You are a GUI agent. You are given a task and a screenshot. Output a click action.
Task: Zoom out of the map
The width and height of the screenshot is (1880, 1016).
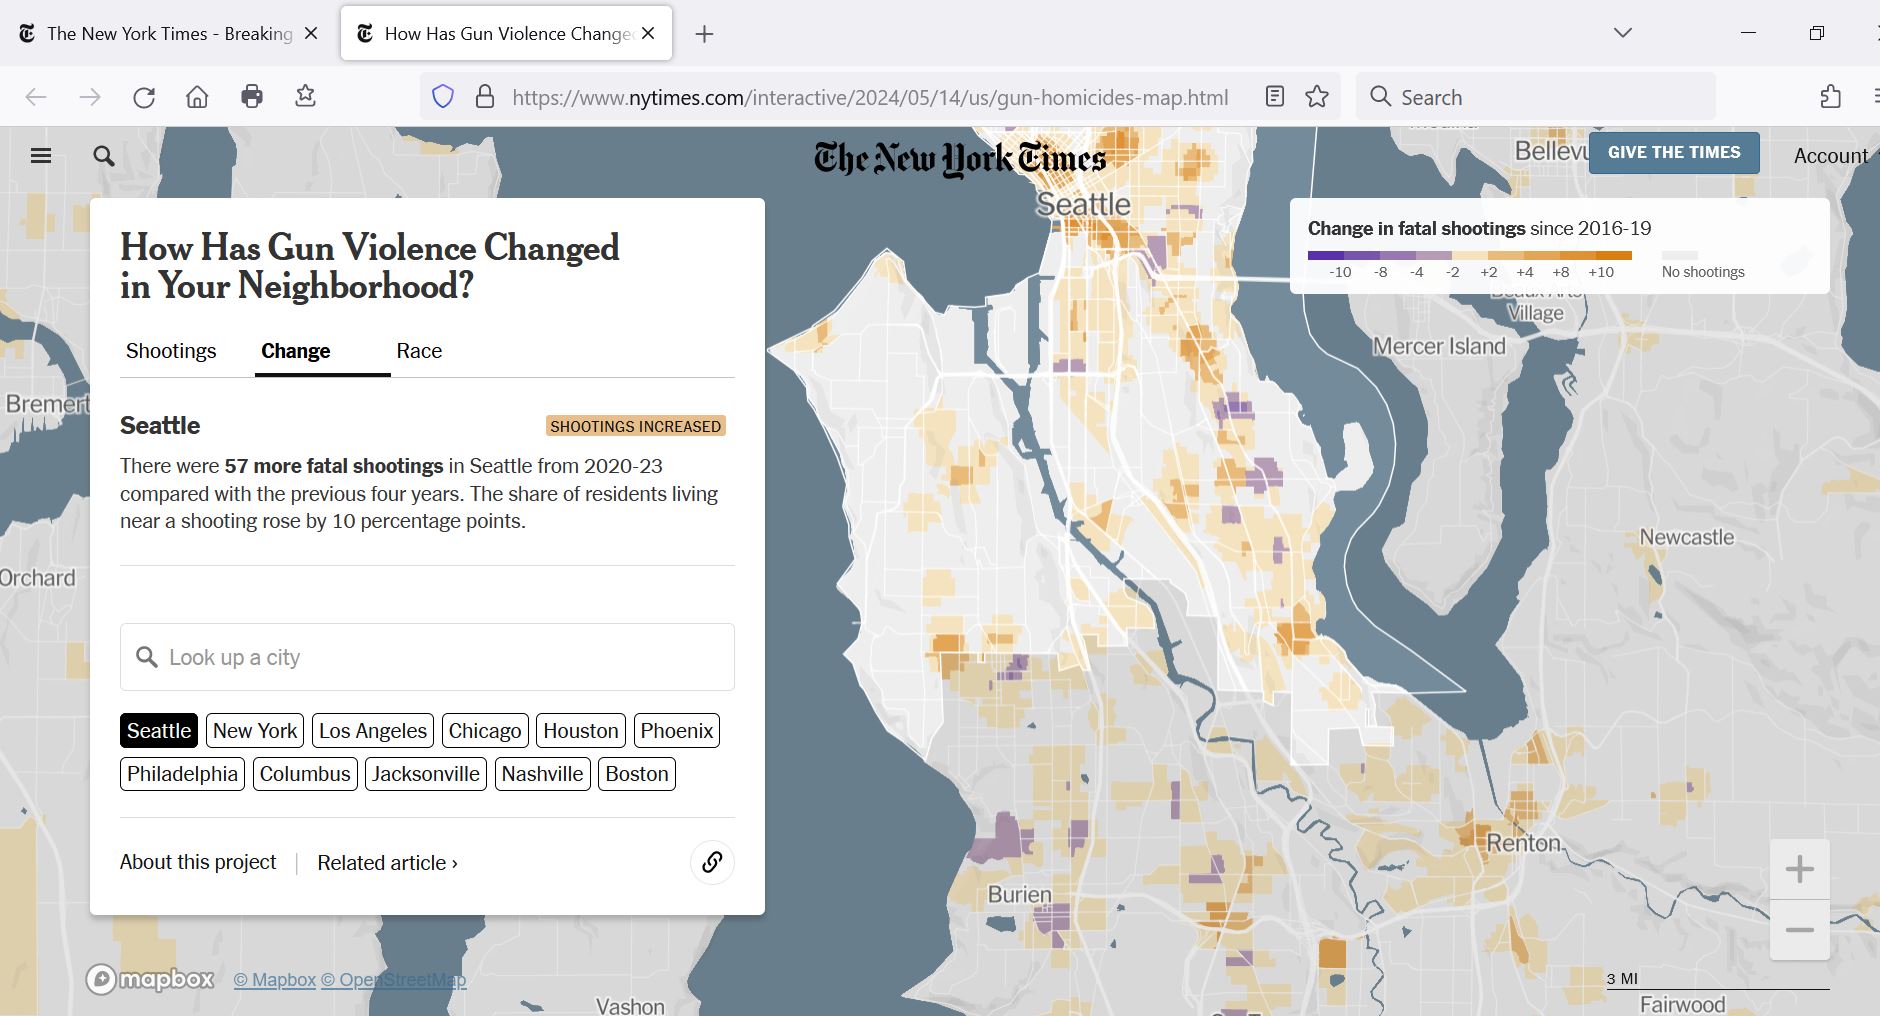pos(1799,930)
